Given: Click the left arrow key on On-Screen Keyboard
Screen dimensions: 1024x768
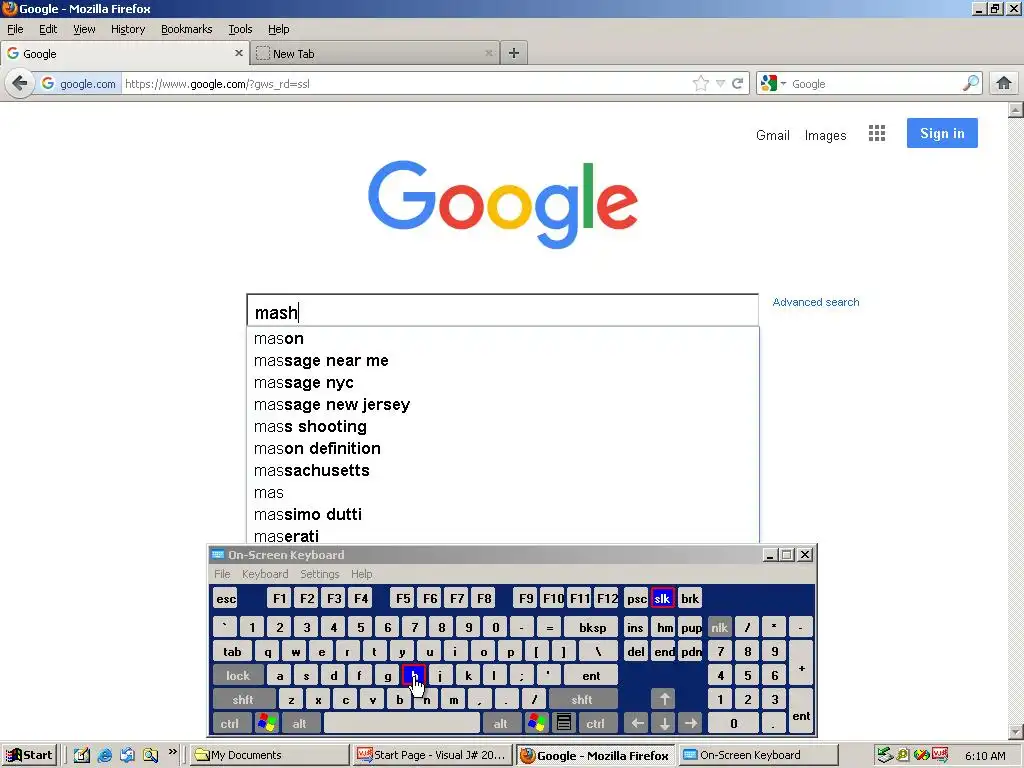Looking at the screenshot, I should coord(637,723).
